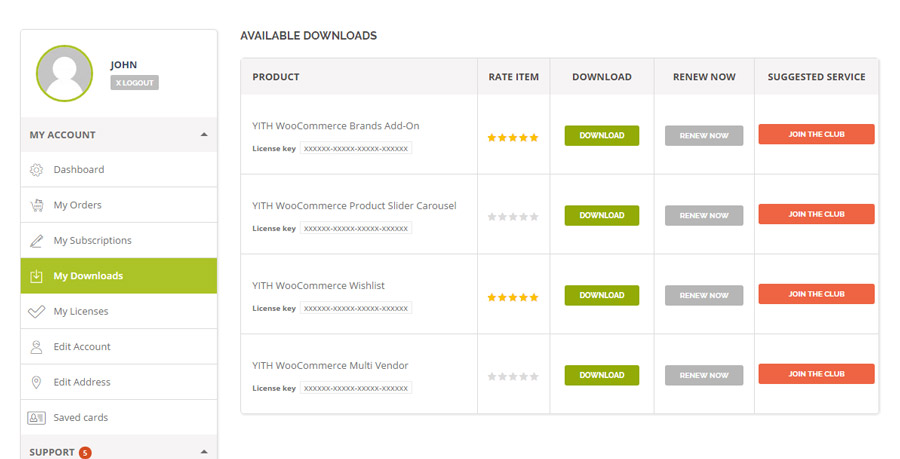Go to My Subscriptions
The image size is (900, 459).
119,241
